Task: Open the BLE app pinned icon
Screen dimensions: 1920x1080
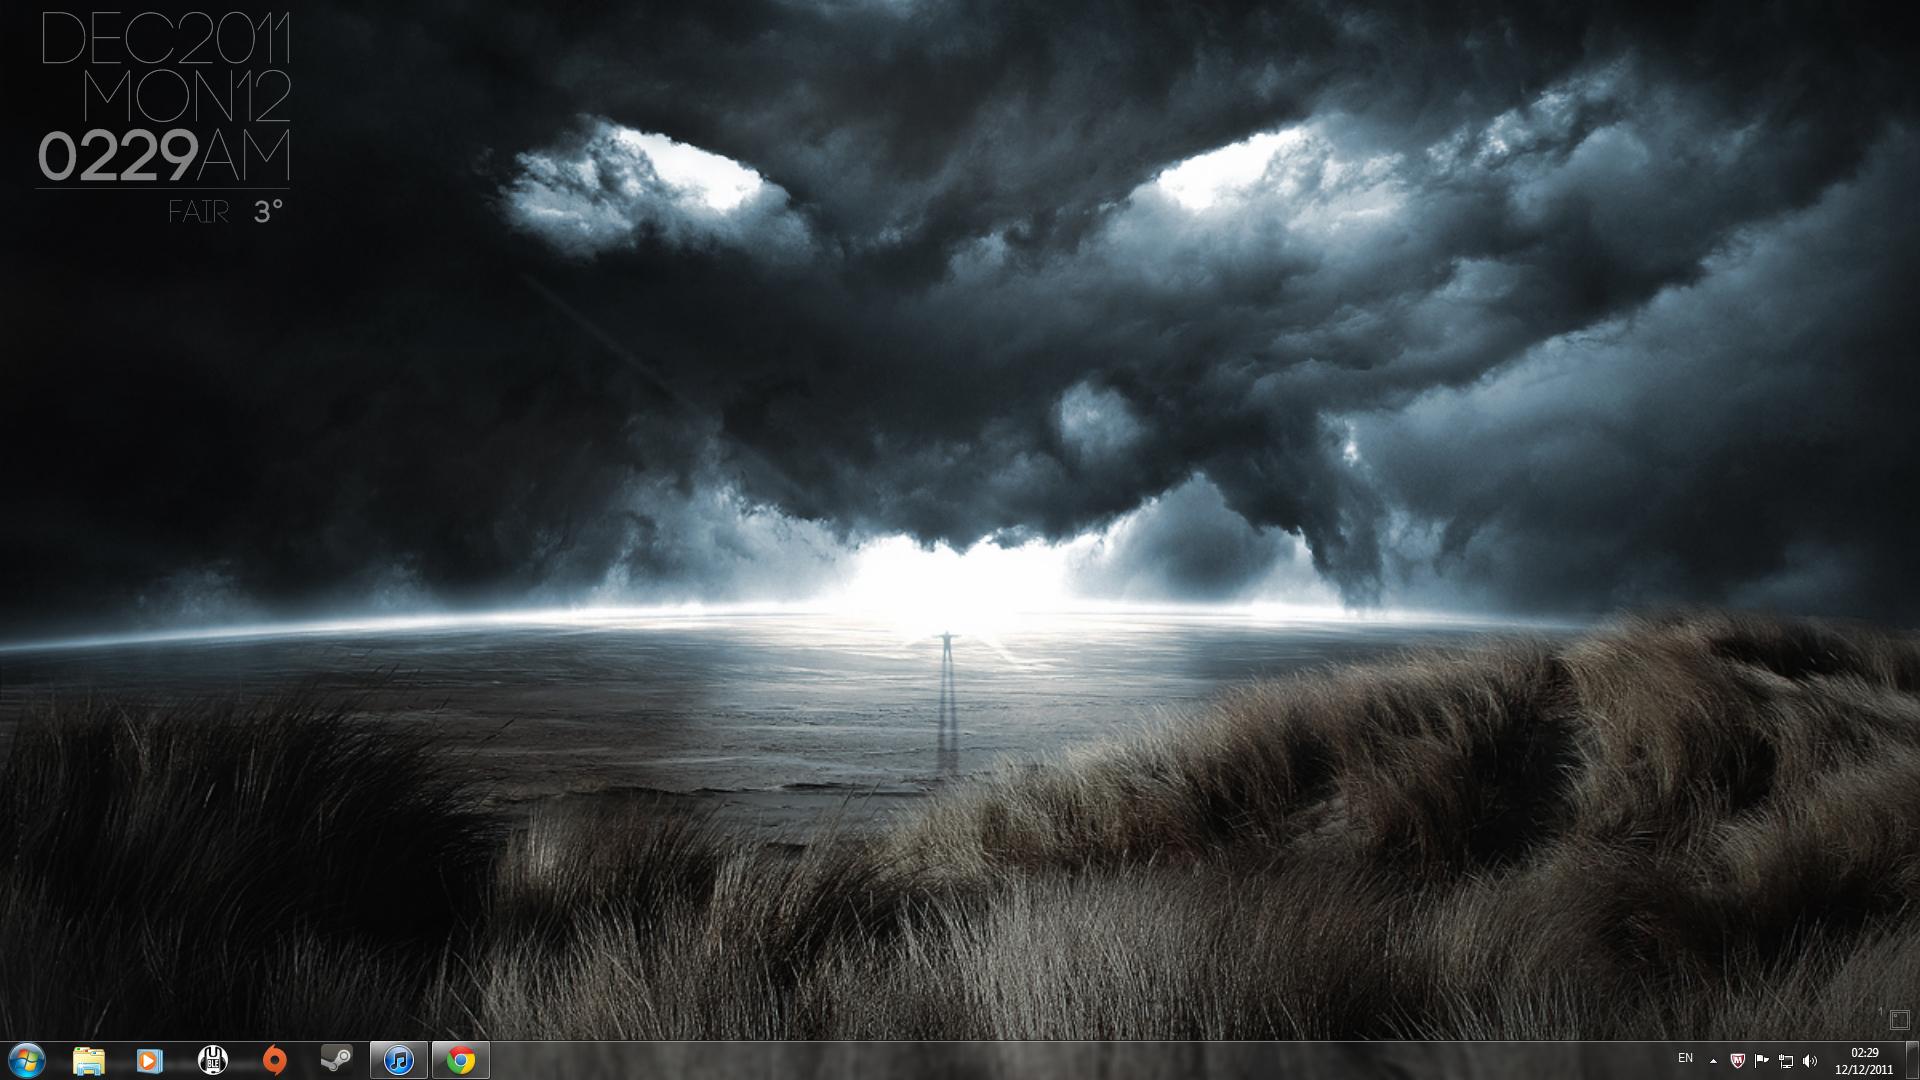Action: 212,1060
